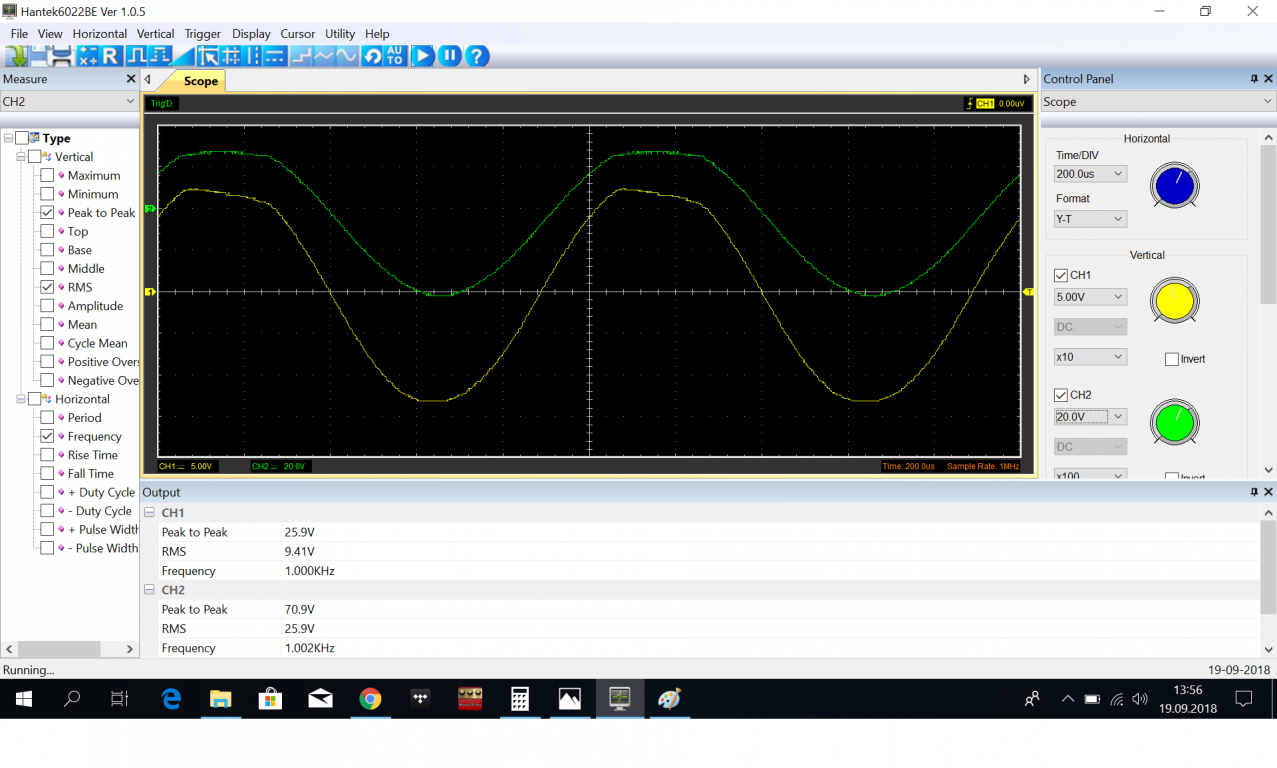Open the Trigger menu
Viewport: 1277px width, 768px height.
pos(203,34)
